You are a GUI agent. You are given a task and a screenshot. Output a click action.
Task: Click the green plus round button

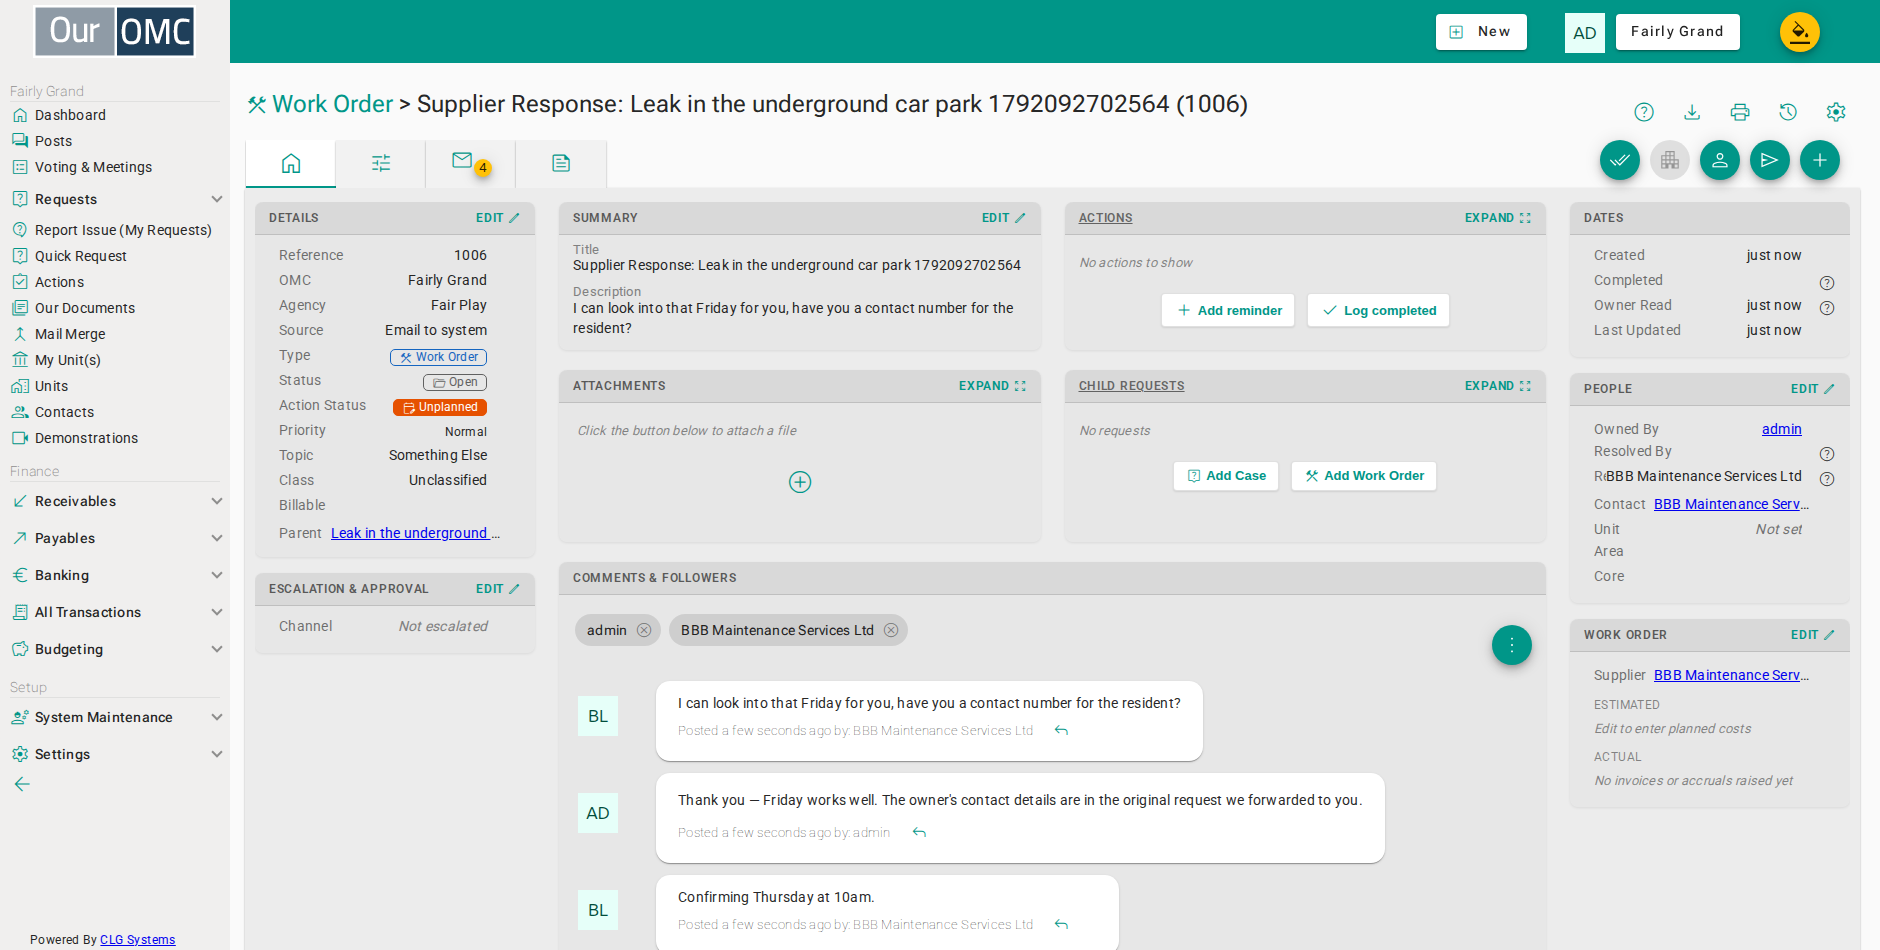[x=1820, y=160]
